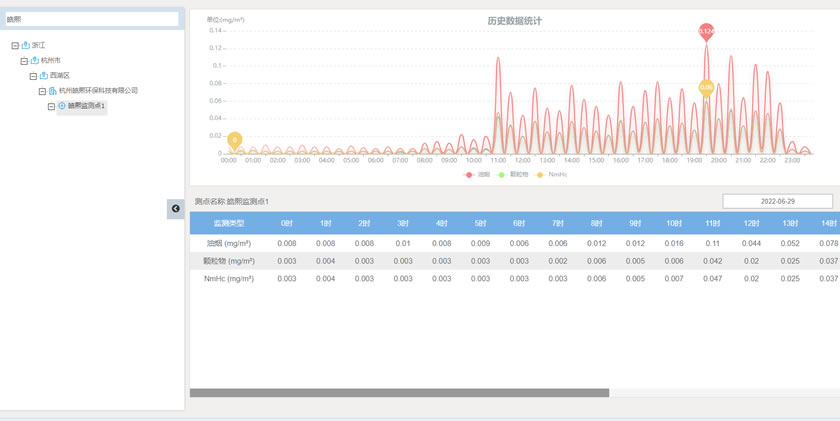The height and width of the screenshot is (421, 840).
Task: Collapse the left sidebar with arrow button
Action: point(175,208)
